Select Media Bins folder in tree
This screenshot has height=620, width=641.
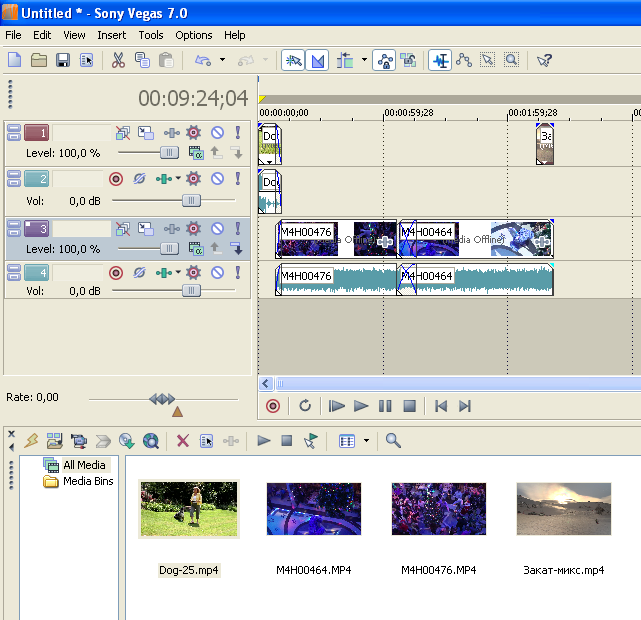(88, 481)
